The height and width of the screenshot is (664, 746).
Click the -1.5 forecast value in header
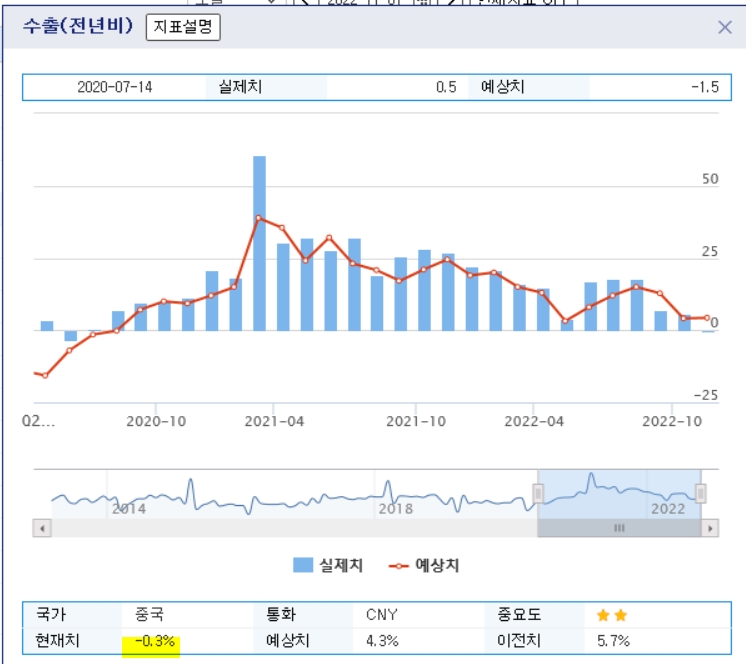coord(705,87)
